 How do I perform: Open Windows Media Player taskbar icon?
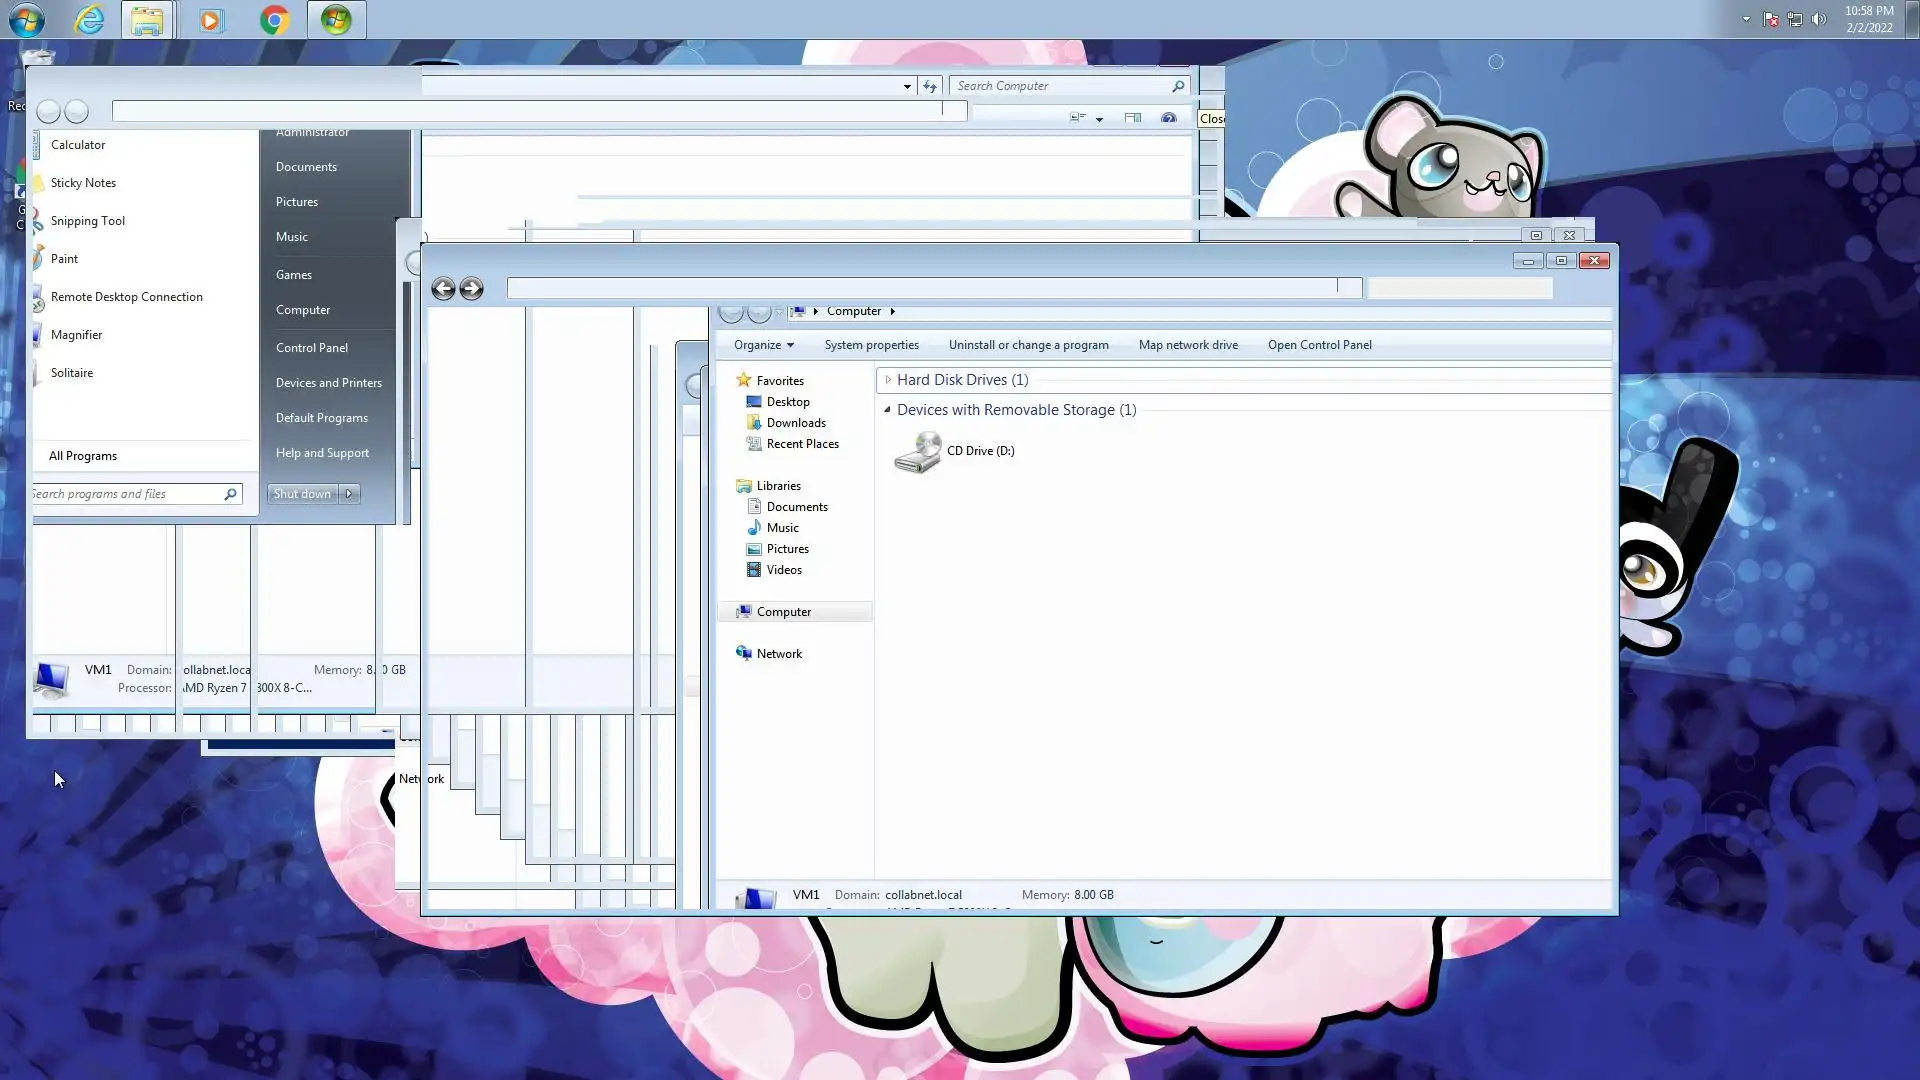(x=211, y=20)
